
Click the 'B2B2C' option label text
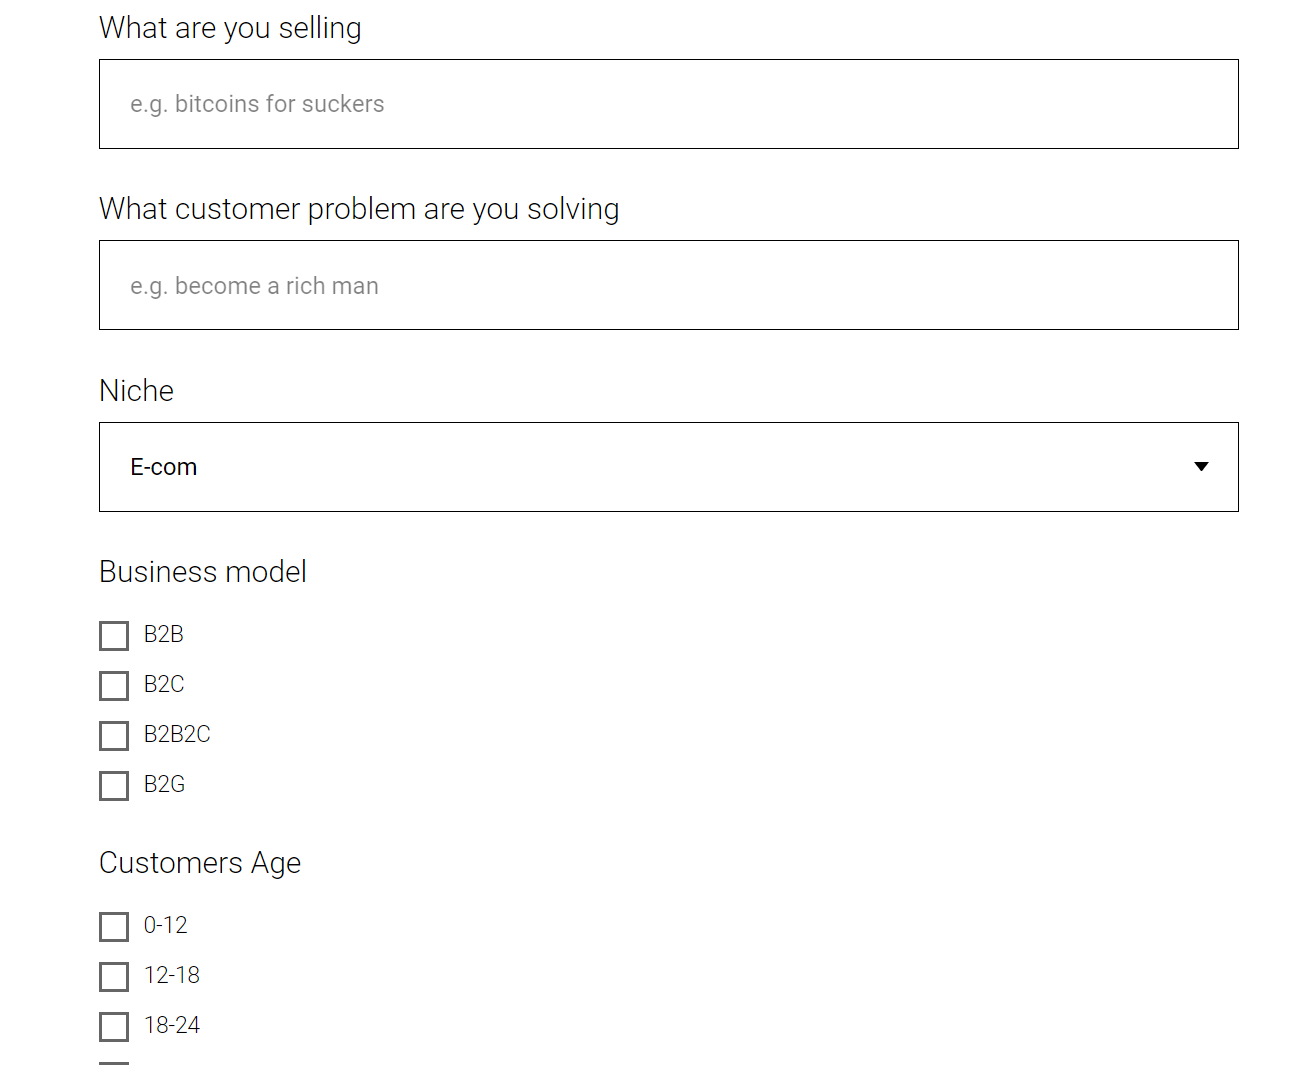(177, 734)
